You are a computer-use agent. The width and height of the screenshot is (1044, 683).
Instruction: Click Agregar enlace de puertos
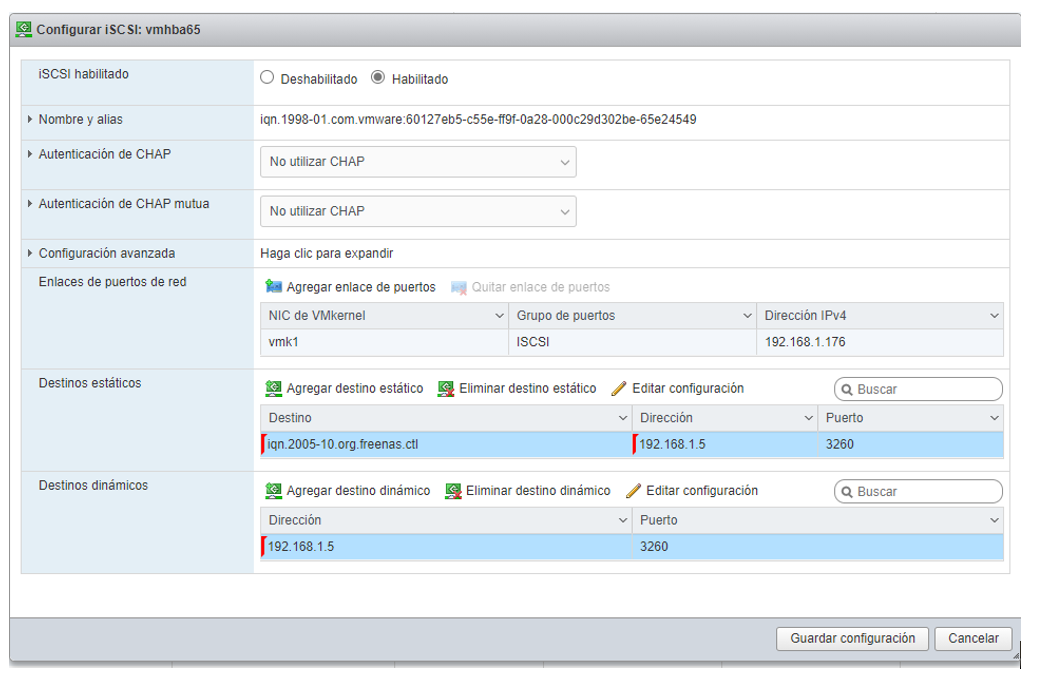[361, 287]
